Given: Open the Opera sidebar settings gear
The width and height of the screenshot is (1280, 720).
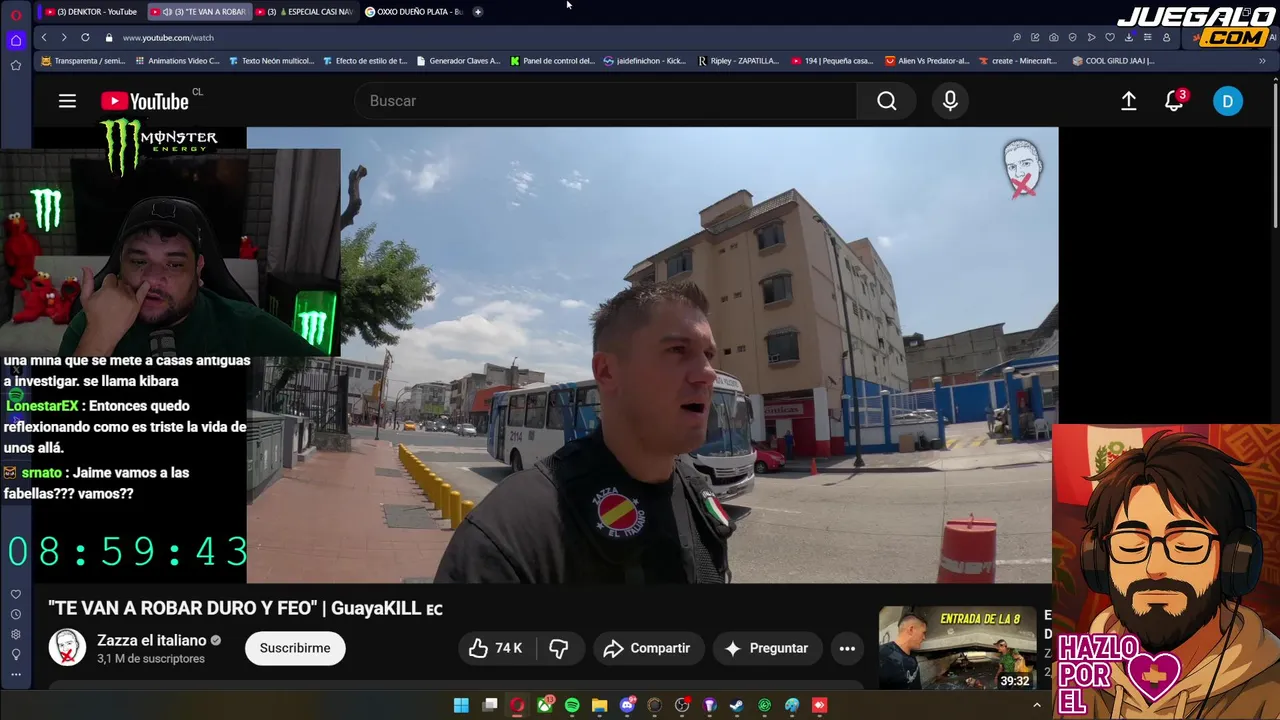Looking at the screenshot, I should tap(16, 634).
